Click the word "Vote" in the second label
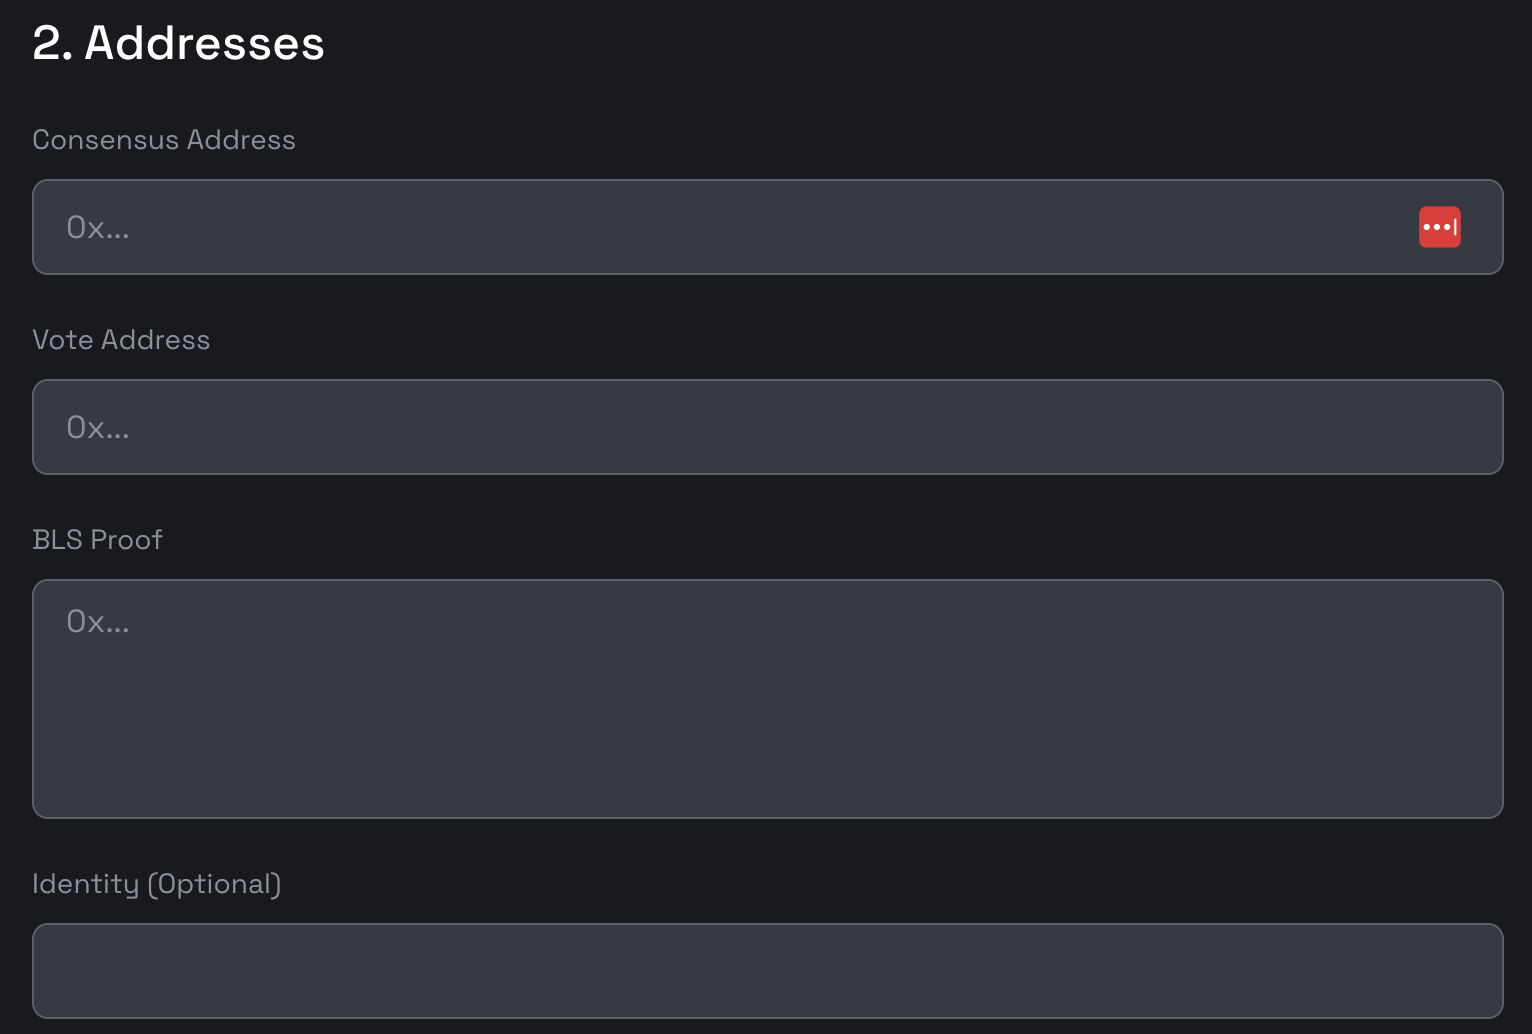Image resolution: width=1532 pixels, height=1034 pixels. click(x=63, y=340)
